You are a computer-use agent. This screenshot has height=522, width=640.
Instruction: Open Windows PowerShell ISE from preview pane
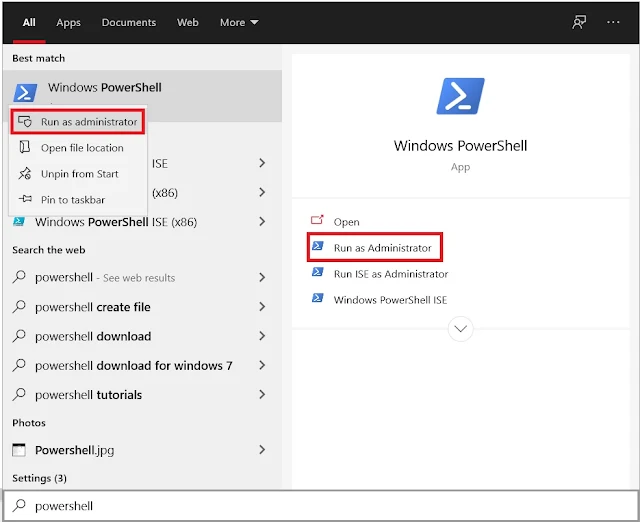(x=390, y=300)
